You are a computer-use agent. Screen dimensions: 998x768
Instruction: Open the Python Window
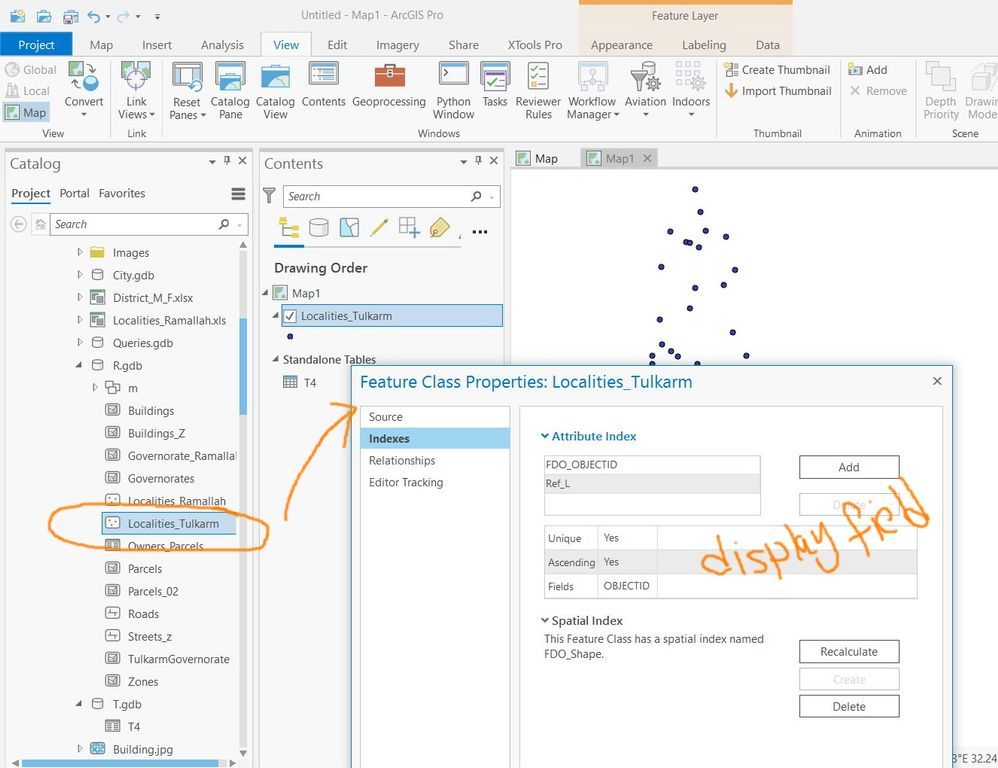click(x=453, y=91)
